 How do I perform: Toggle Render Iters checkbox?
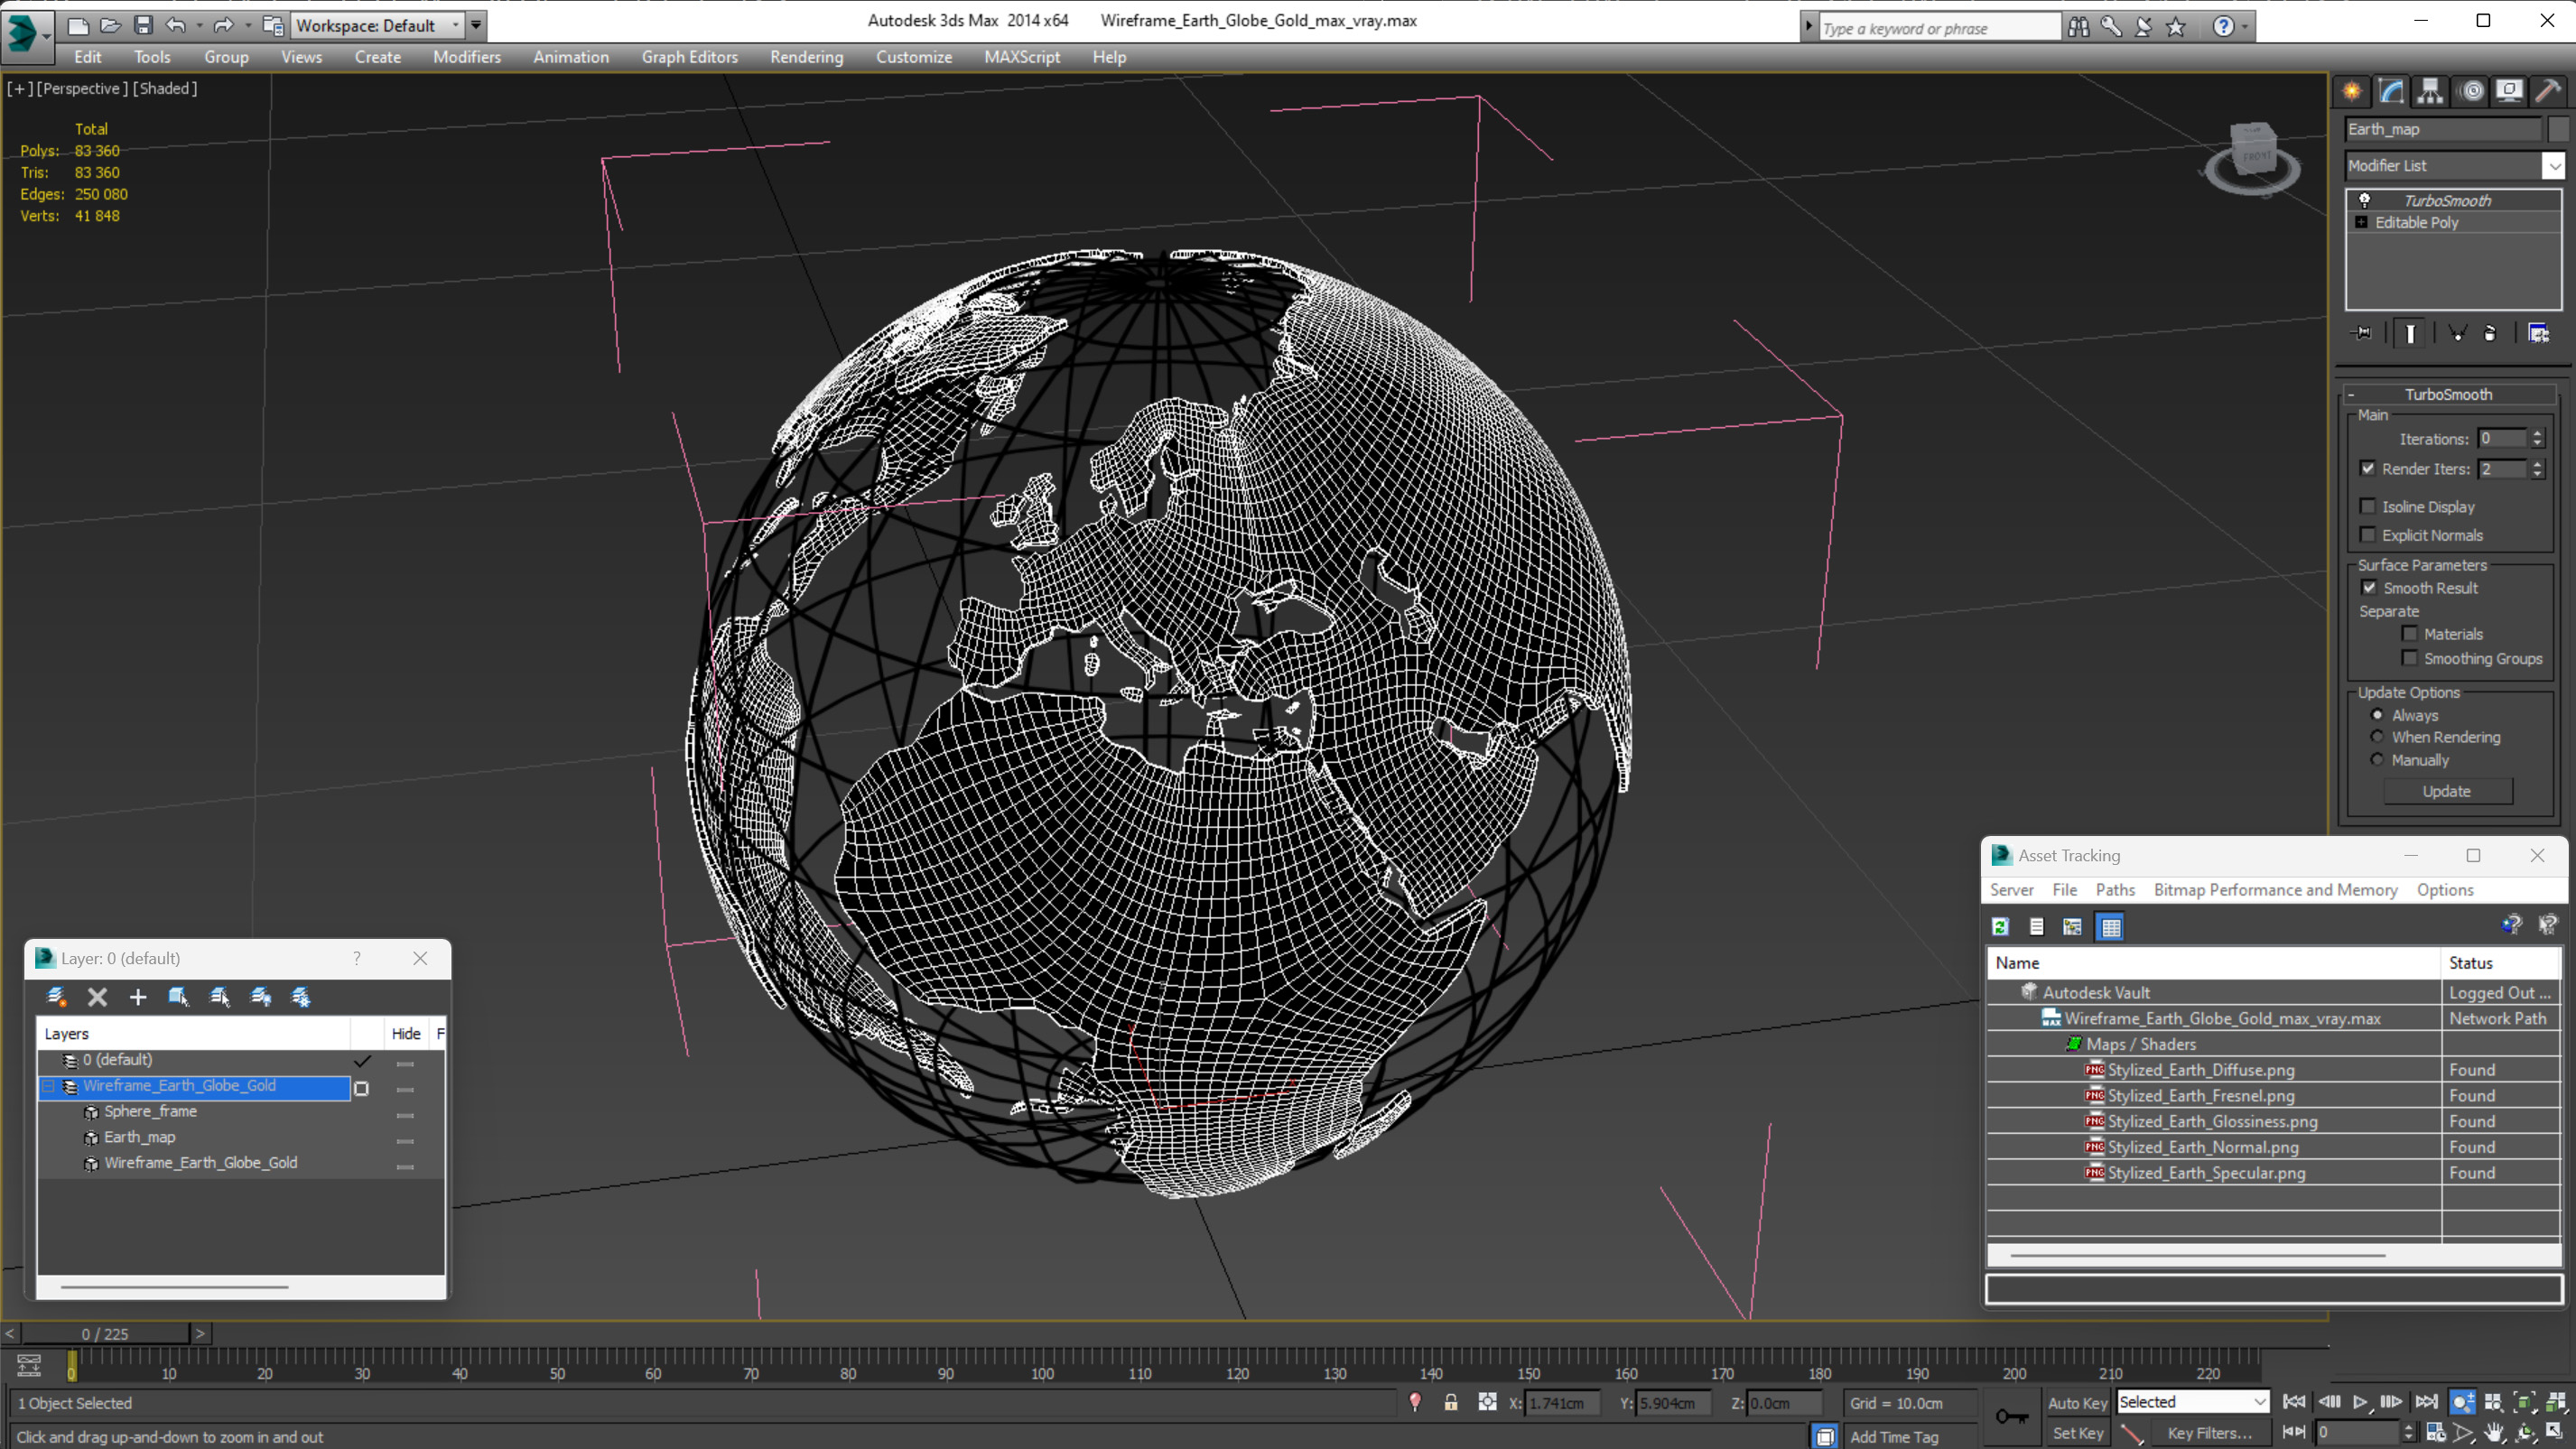pyautogui.click(x=2368, y=468)
